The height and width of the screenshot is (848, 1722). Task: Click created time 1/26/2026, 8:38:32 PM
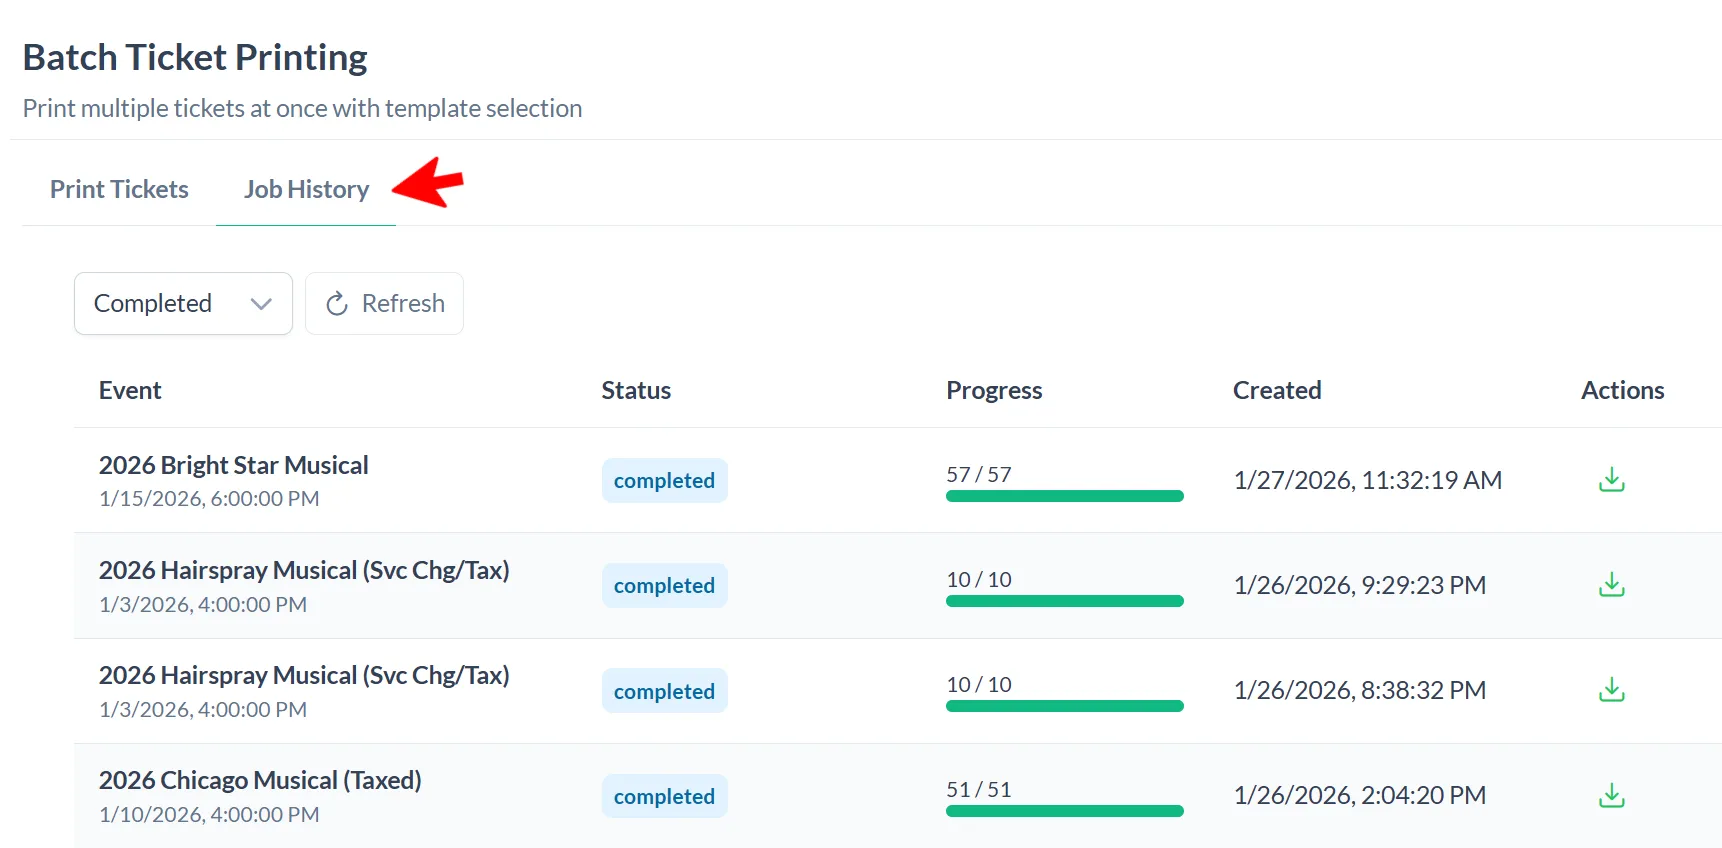tap(1359, 690)
